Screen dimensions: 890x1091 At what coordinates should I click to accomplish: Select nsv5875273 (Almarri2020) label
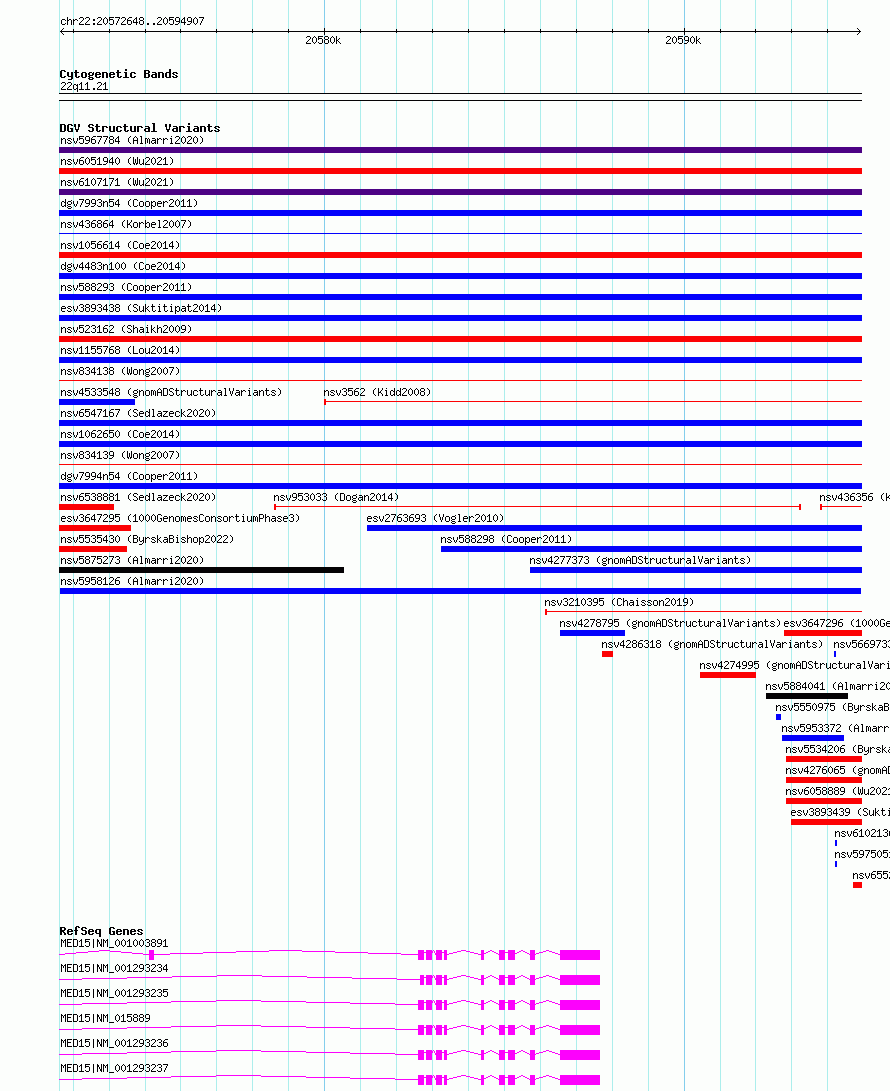[x=132, y=560]
